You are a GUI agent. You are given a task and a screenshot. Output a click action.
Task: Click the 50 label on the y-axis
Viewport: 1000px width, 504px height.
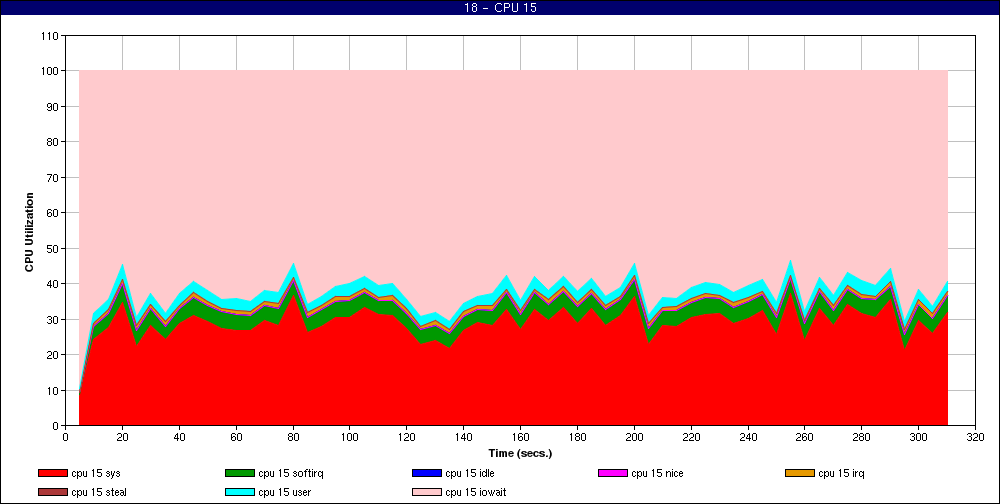point(54,248)
